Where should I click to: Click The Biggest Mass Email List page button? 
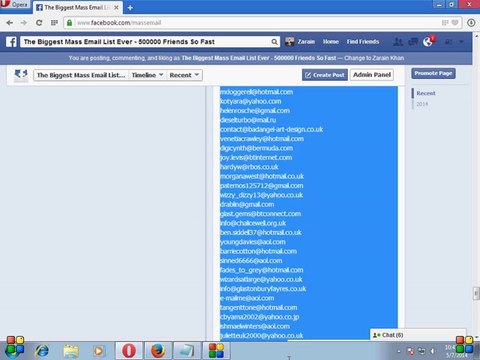[81, 75]
